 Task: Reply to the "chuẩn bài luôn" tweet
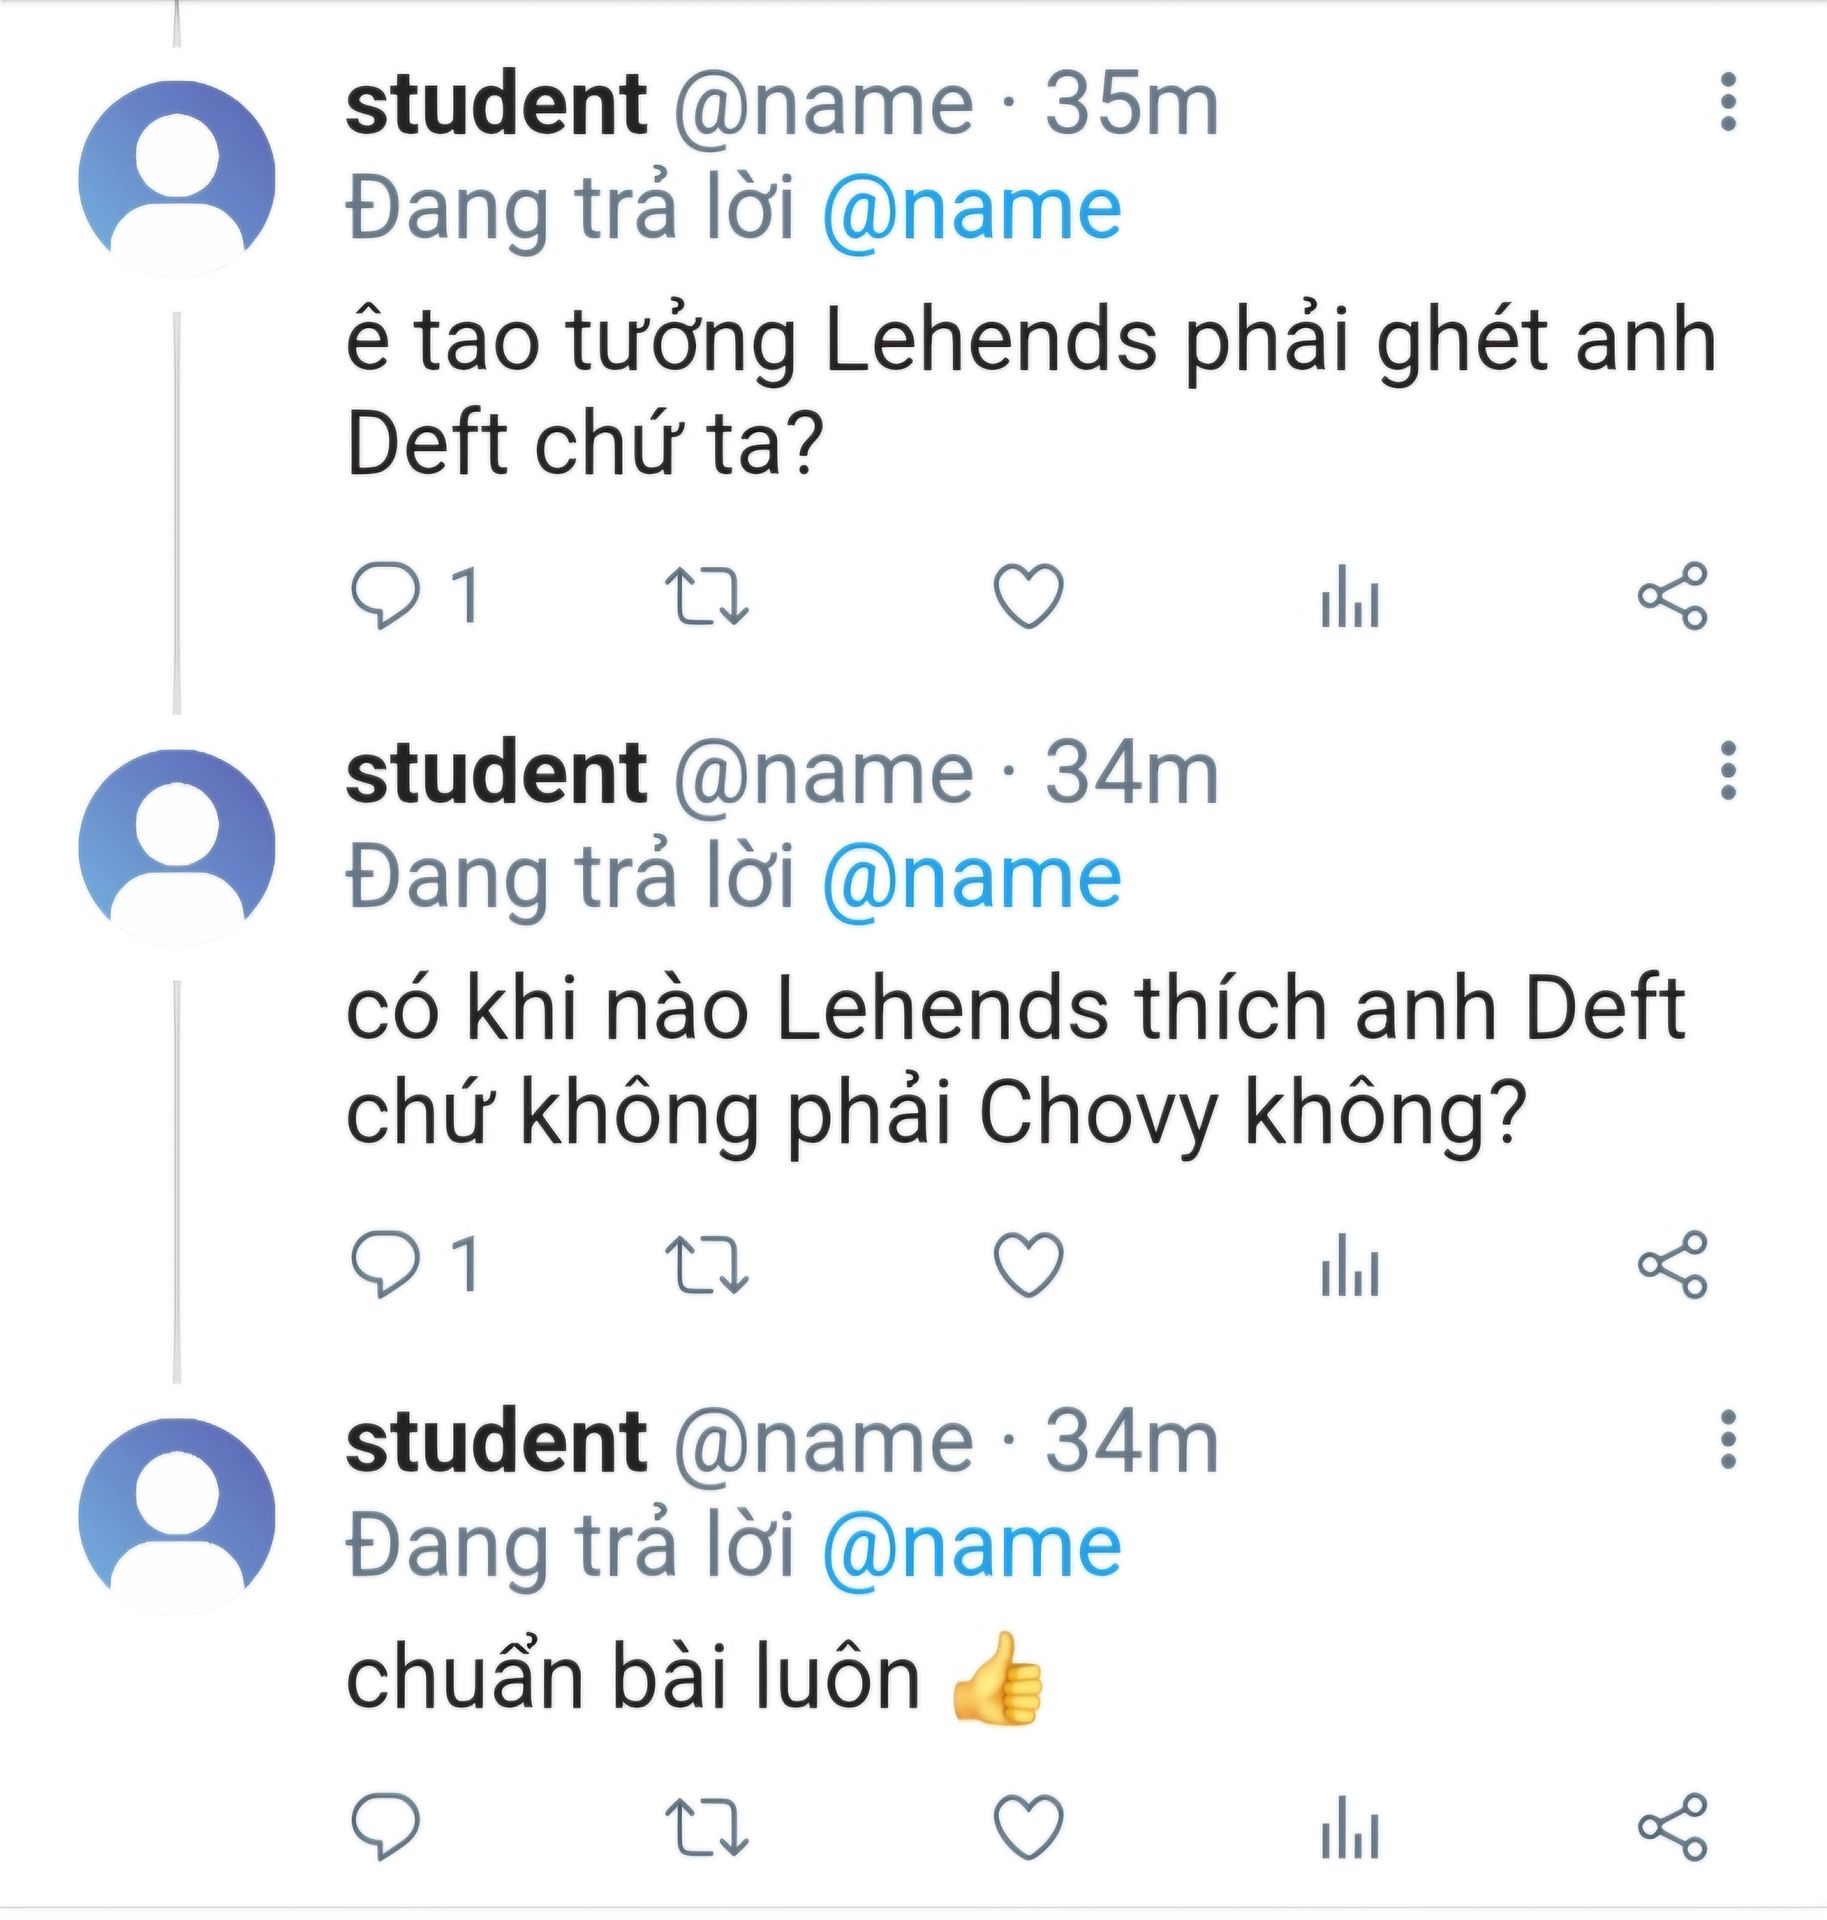(385, 1828)
